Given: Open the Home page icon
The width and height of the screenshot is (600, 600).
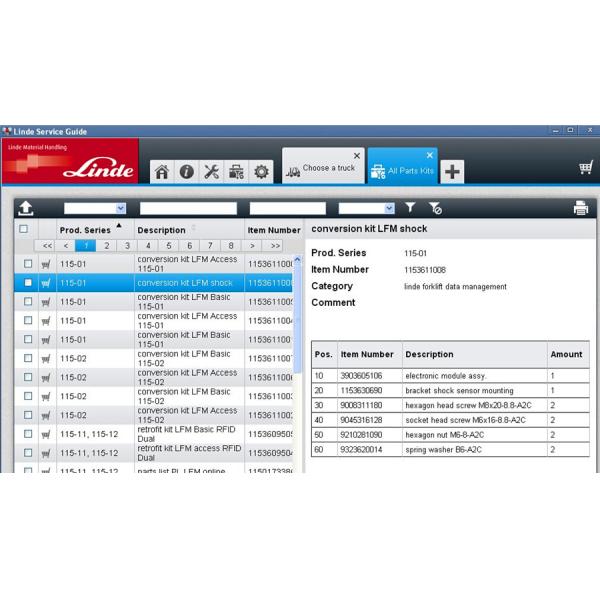Looking at the screenshot, I should [x=162, y=171].
